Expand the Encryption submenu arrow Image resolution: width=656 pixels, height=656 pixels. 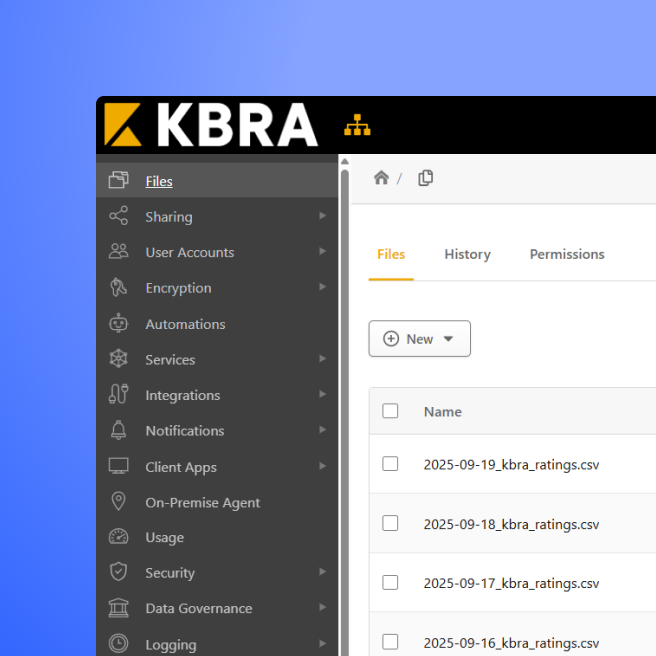[322, 287]
